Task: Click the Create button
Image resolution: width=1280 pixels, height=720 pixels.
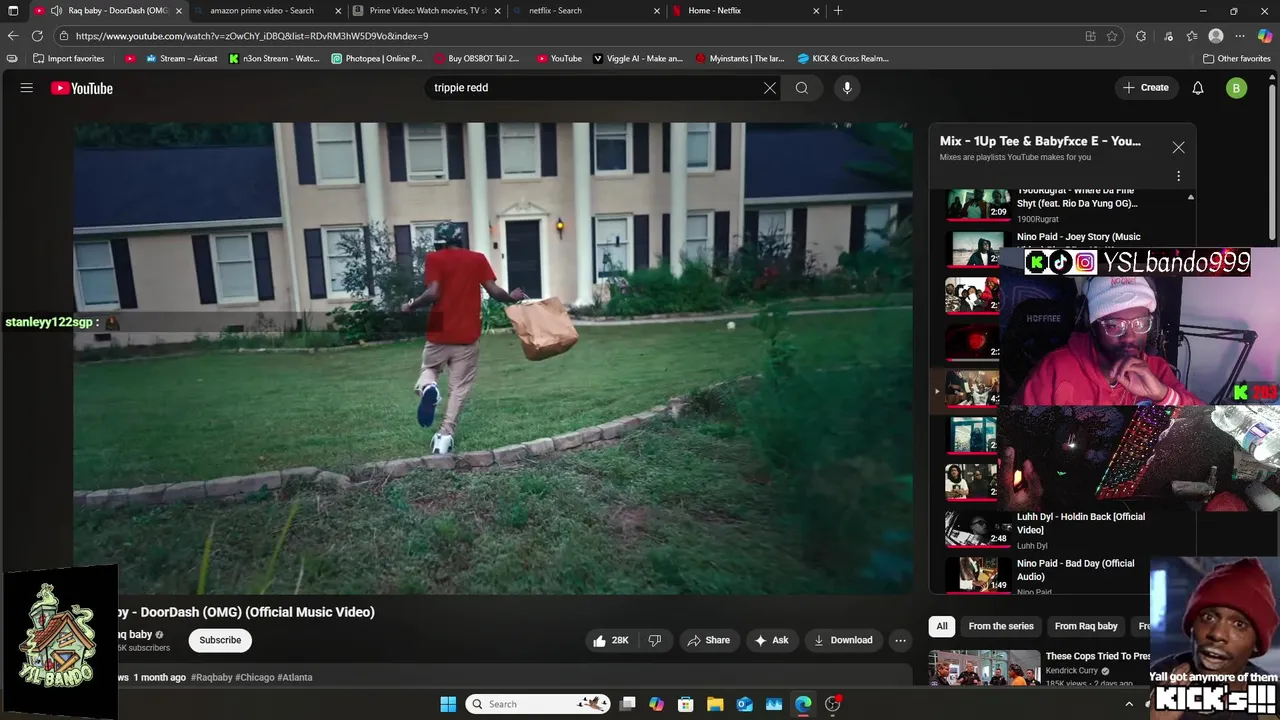Action: pyautogui.click(x=1146, y=88)
